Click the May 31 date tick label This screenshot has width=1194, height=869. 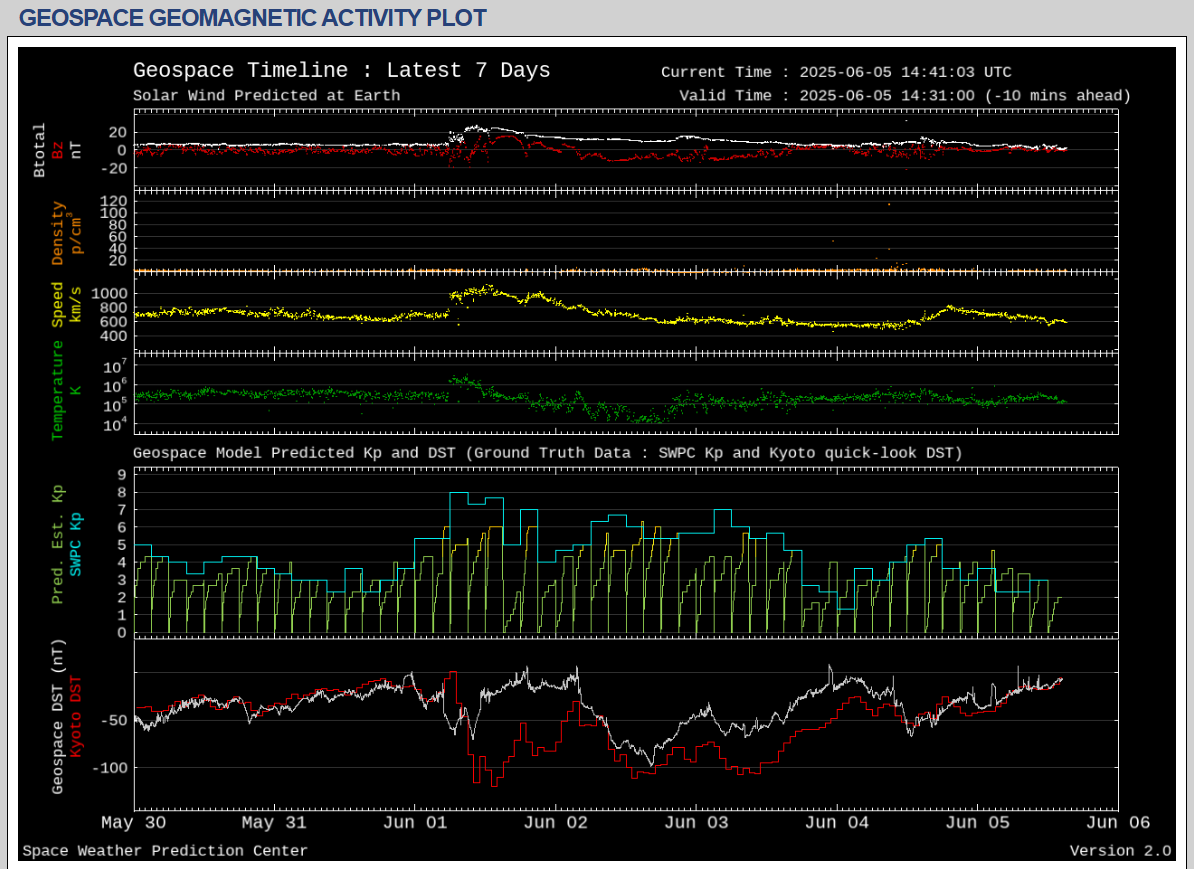pyautogui.click(x=274, y=823)
